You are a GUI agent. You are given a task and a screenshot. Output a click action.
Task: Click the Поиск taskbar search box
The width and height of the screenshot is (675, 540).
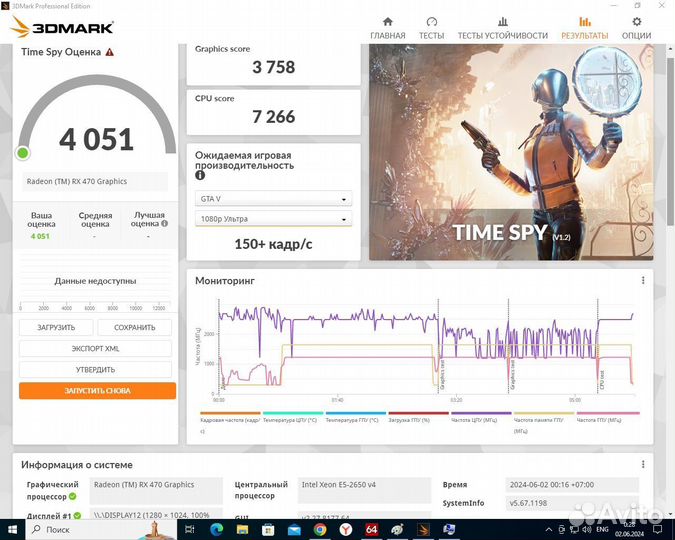coord(101,529)
